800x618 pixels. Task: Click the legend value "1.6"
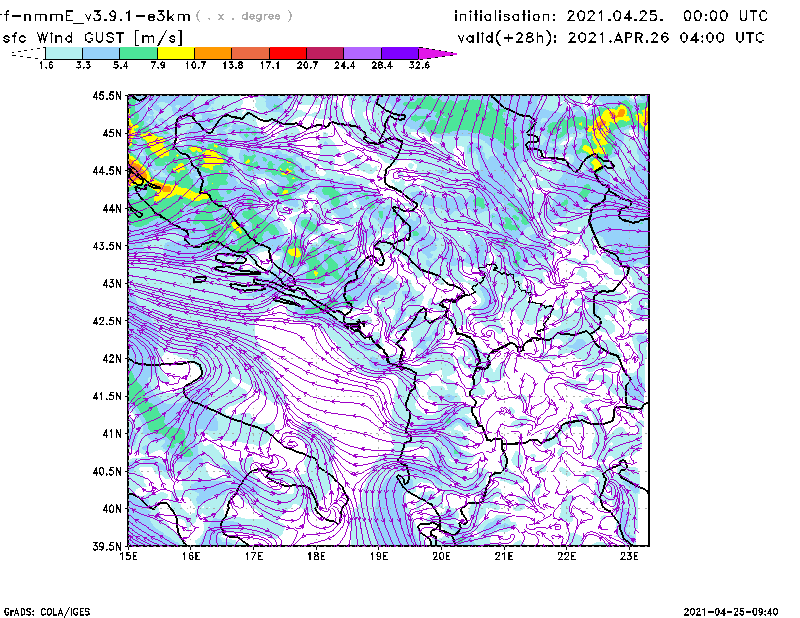(x=46, y=65)
